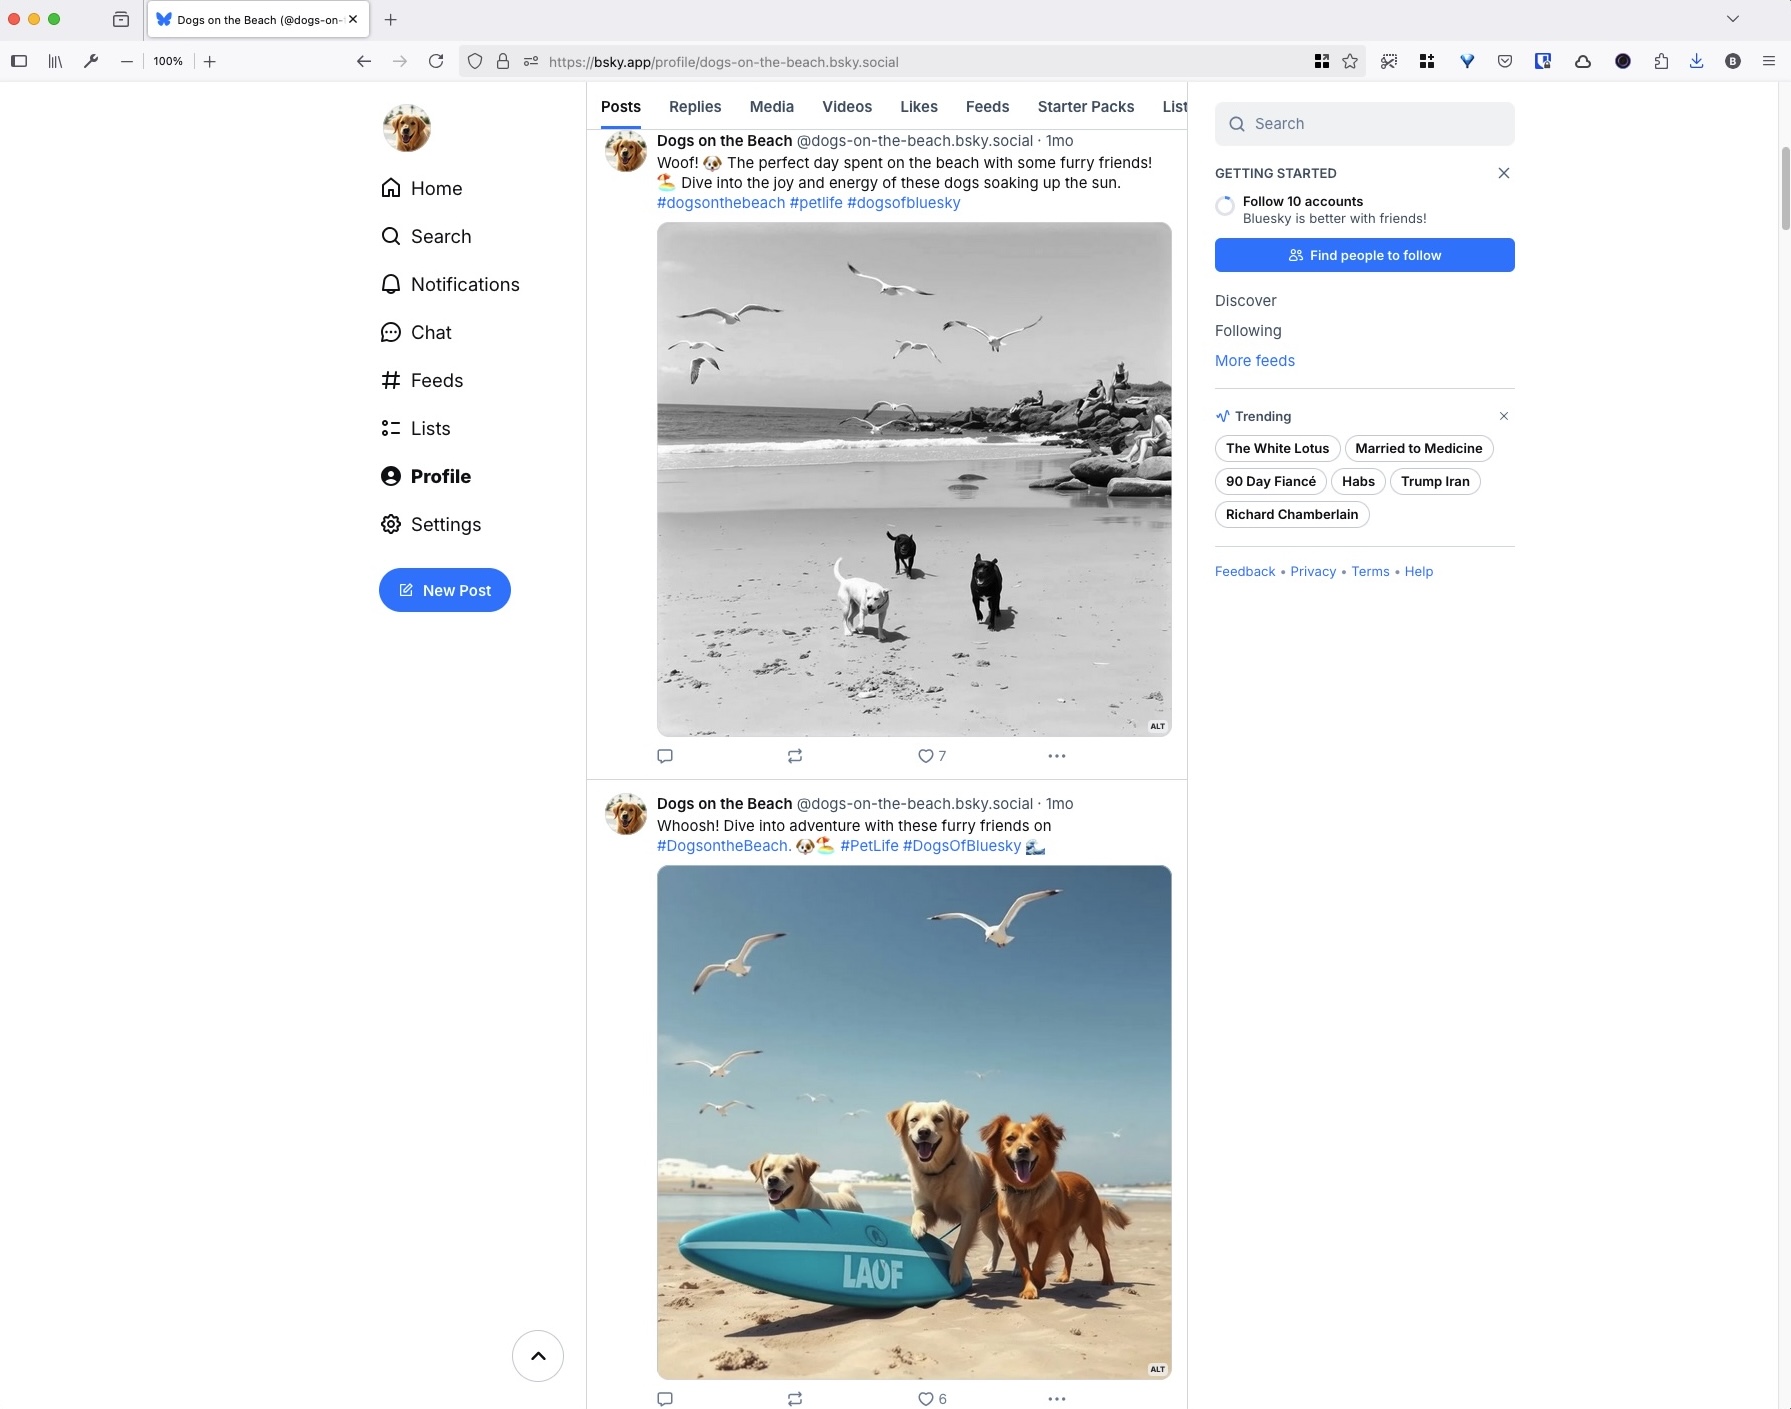Viewport: 1791px width, 1409px height.
Task: Expand the browser tab list chevron
Action: 1732,19
